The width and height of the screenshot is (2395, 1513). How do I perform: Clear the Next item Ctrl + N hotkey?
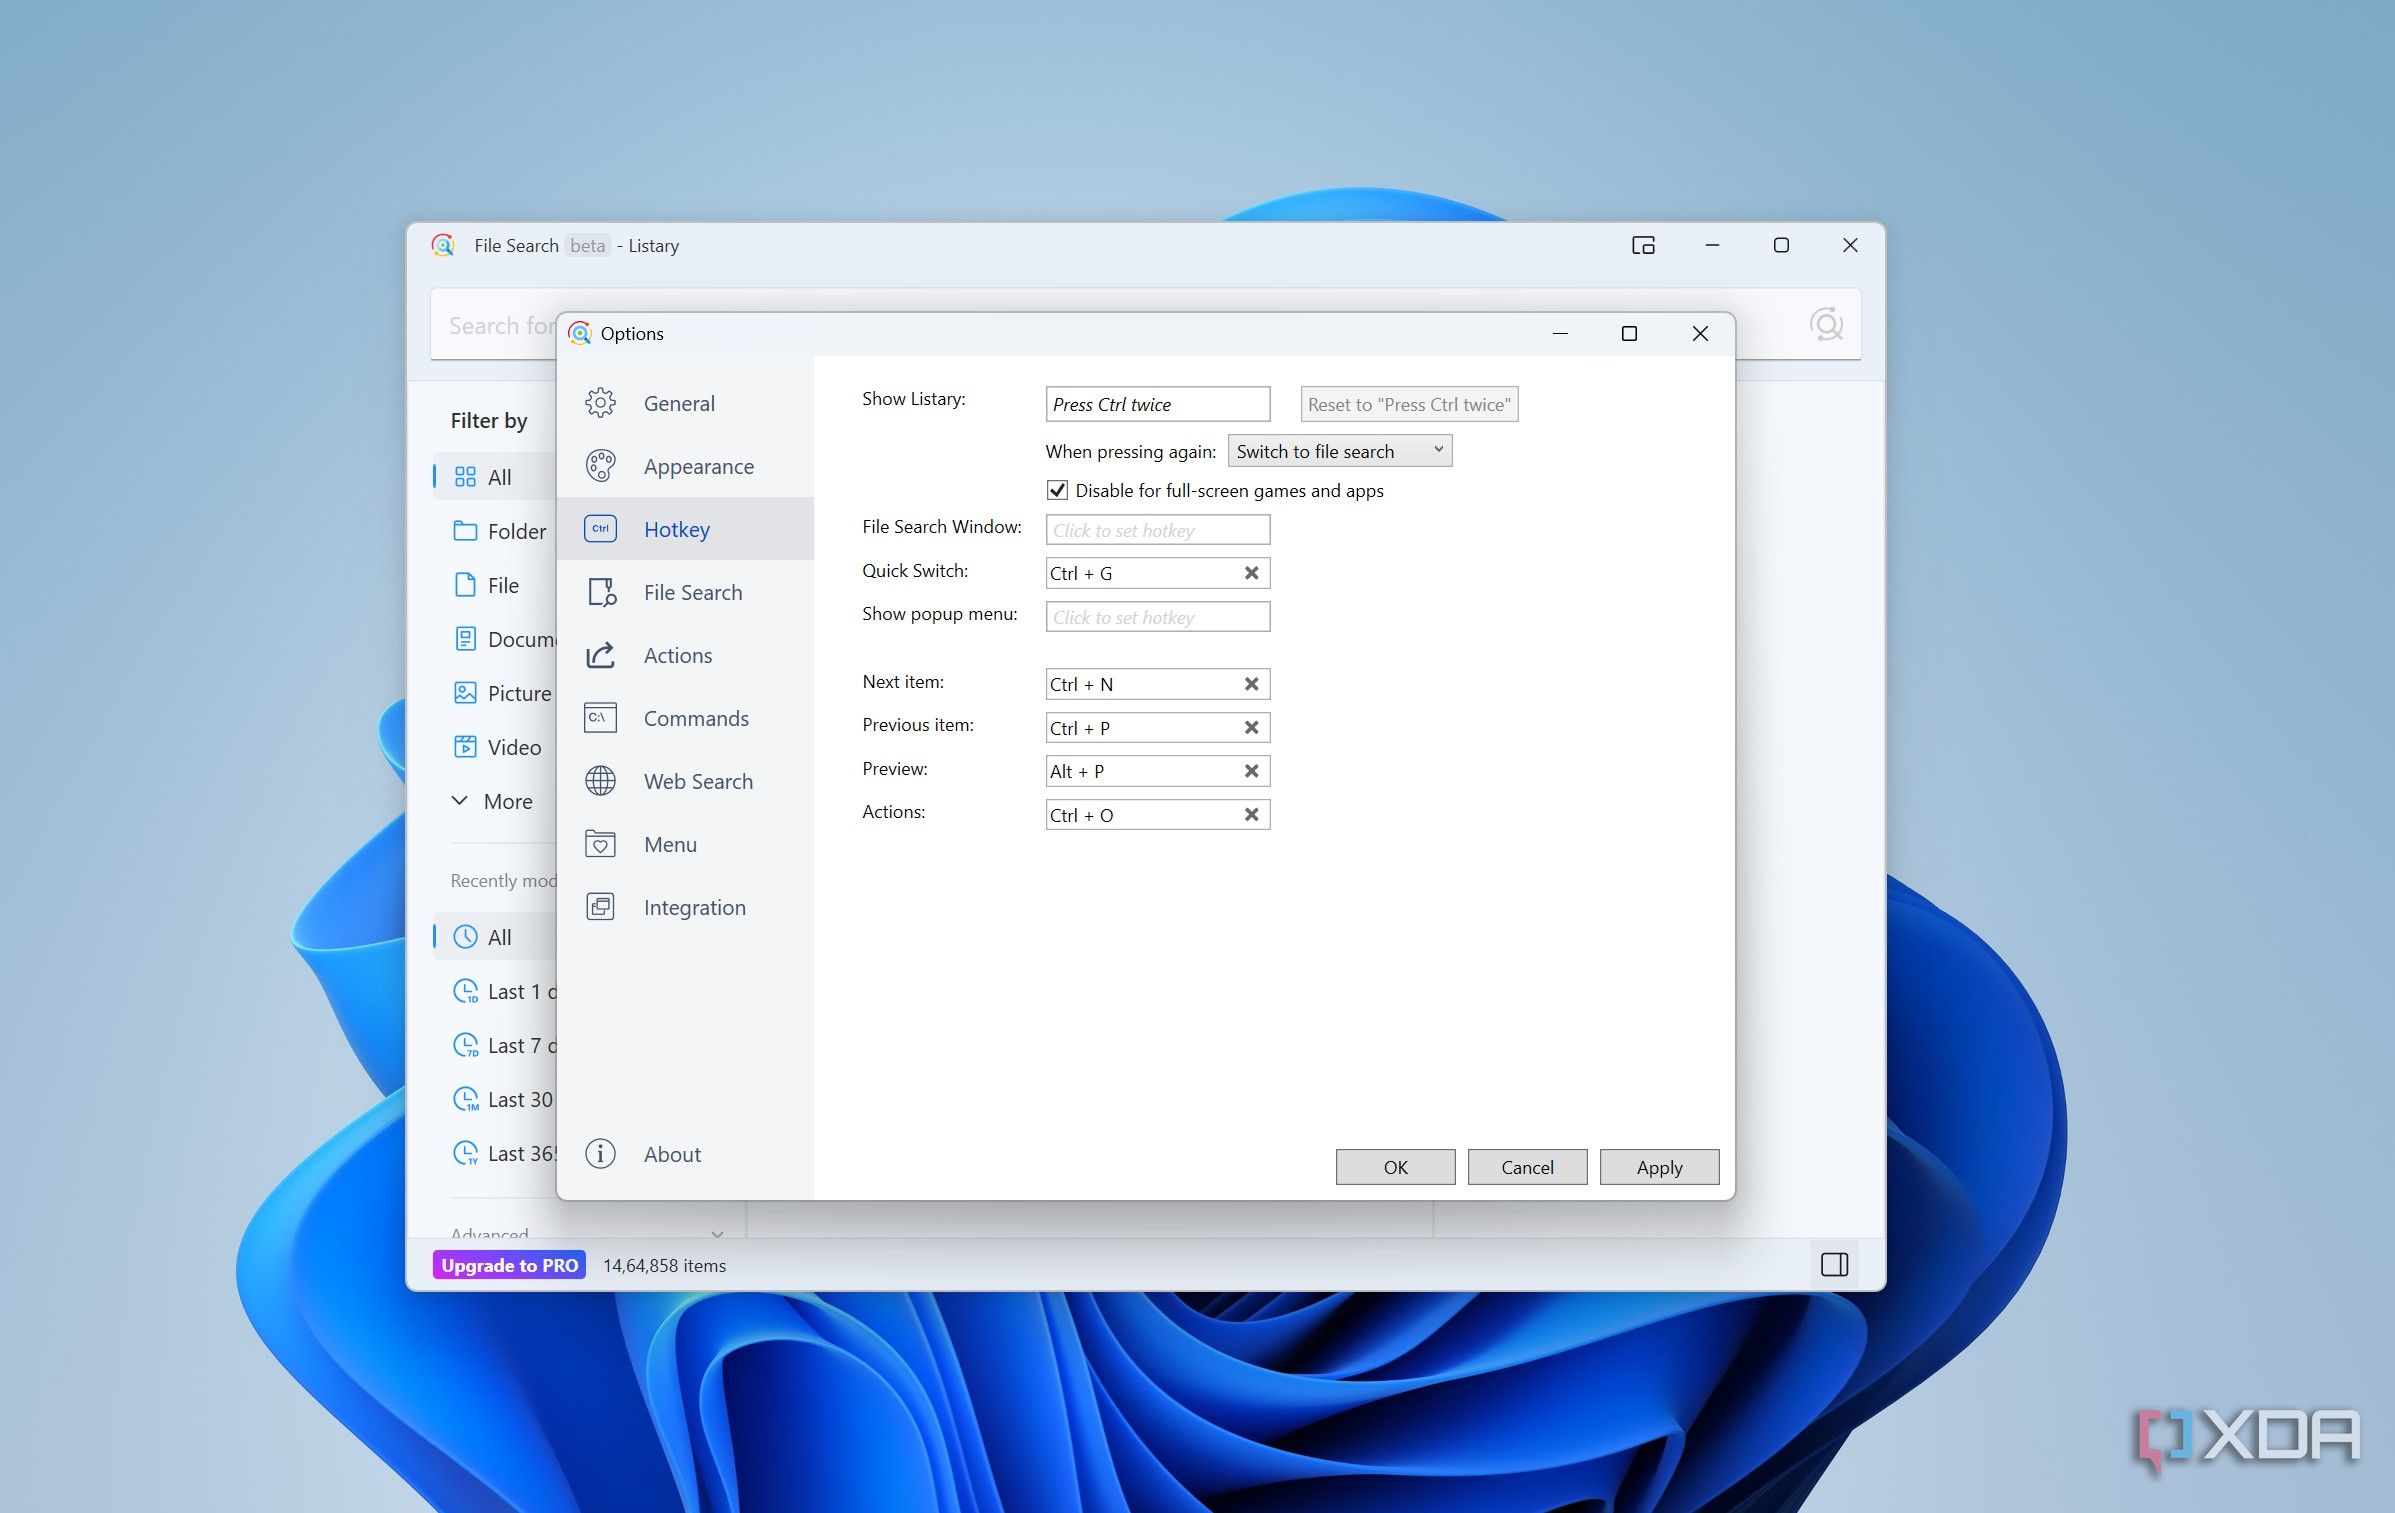tap(1251, 684)
